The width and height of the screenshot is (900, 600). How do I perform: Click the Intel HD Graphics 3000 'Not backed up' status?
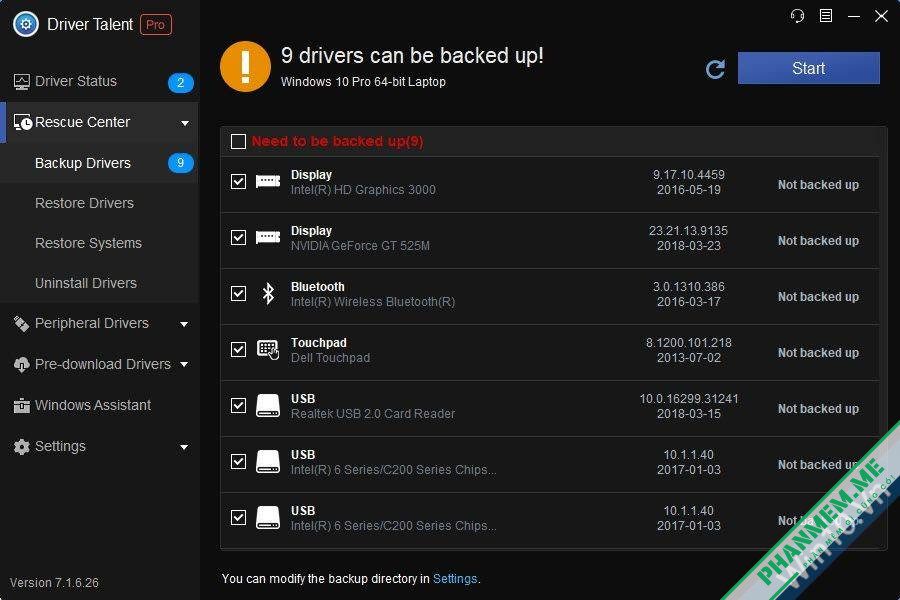tap(818, 185)
